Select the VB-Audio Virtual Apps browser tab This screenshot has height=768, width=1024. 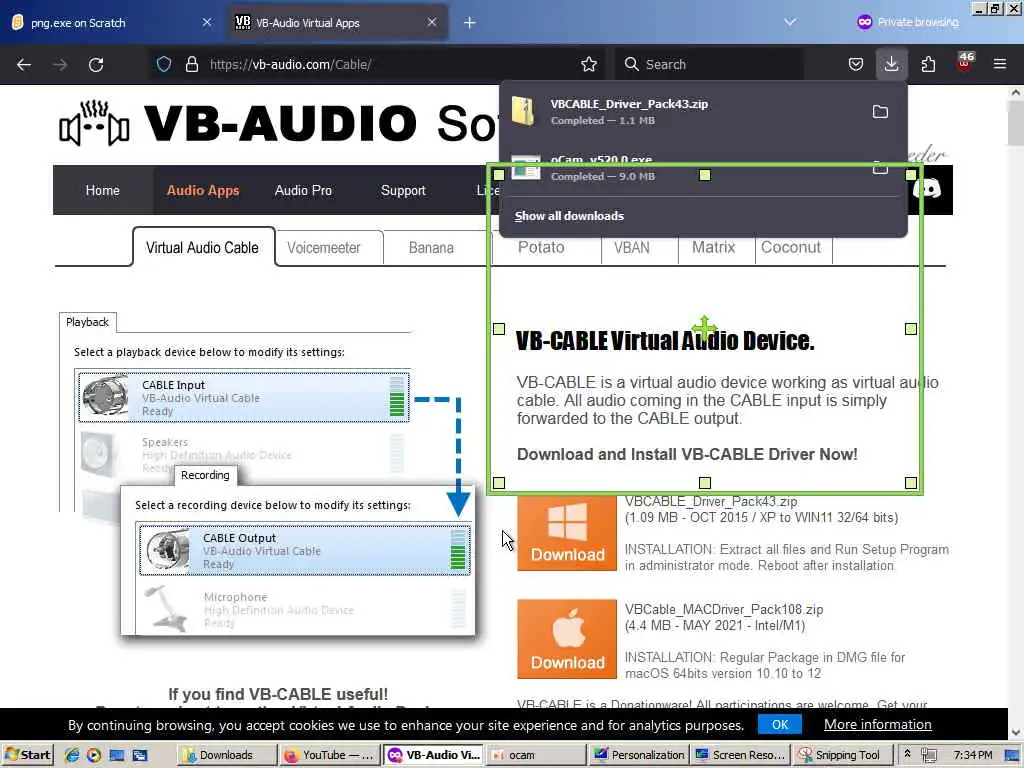pyautogui.click(x=337, y=23)
